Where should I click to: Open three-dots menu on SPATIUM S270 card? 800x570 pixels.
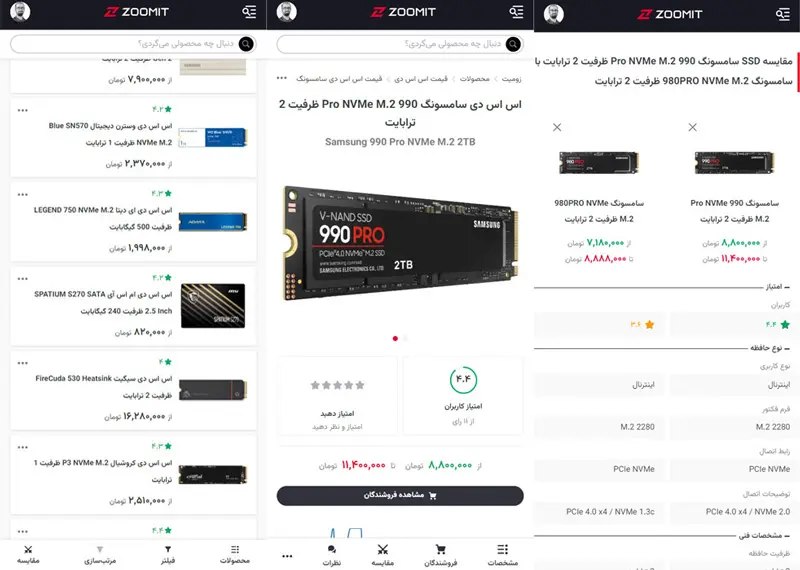pyautogui.click(x=22, y=279)
